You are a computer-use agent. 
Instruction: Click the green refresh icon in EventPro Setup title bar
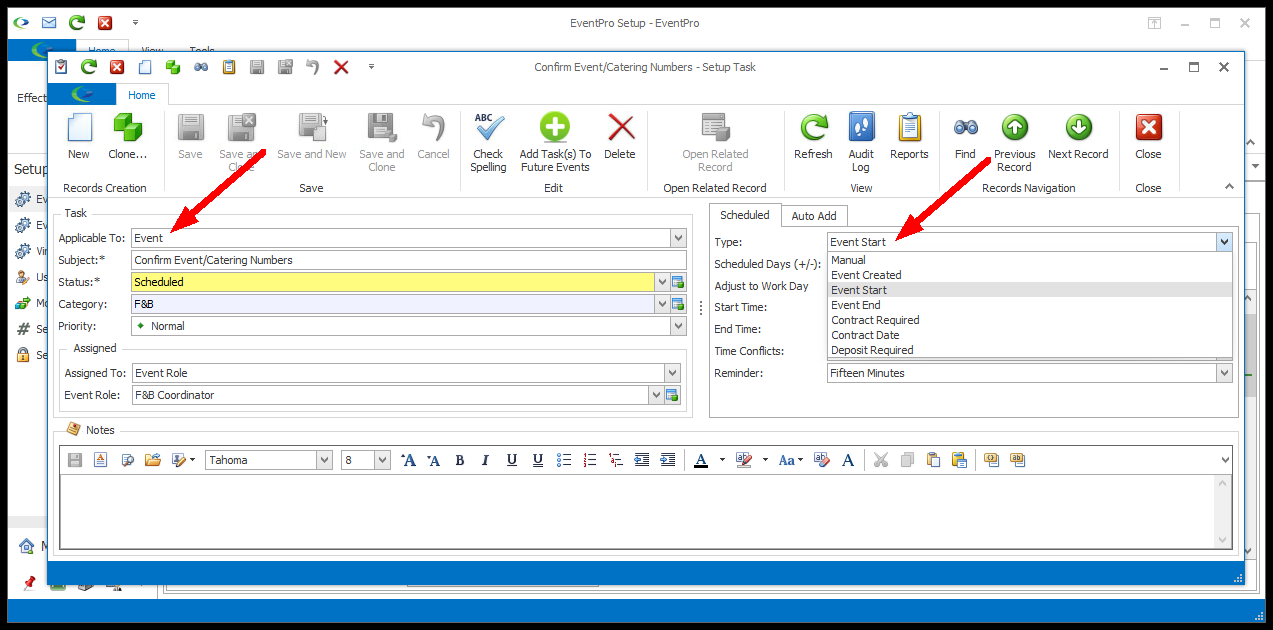(x=77, y=22)
